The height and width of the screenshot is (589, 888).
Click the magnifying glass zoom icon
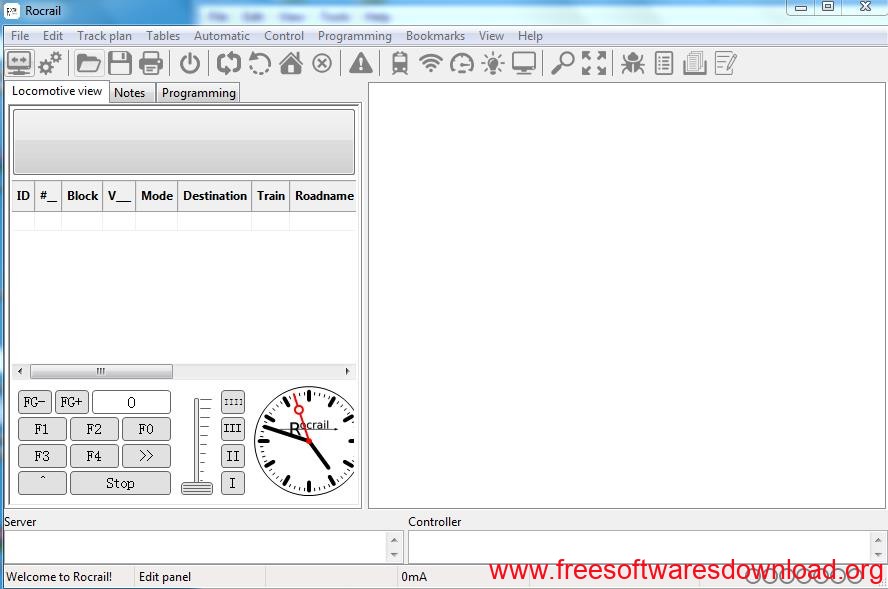[562, 63]
